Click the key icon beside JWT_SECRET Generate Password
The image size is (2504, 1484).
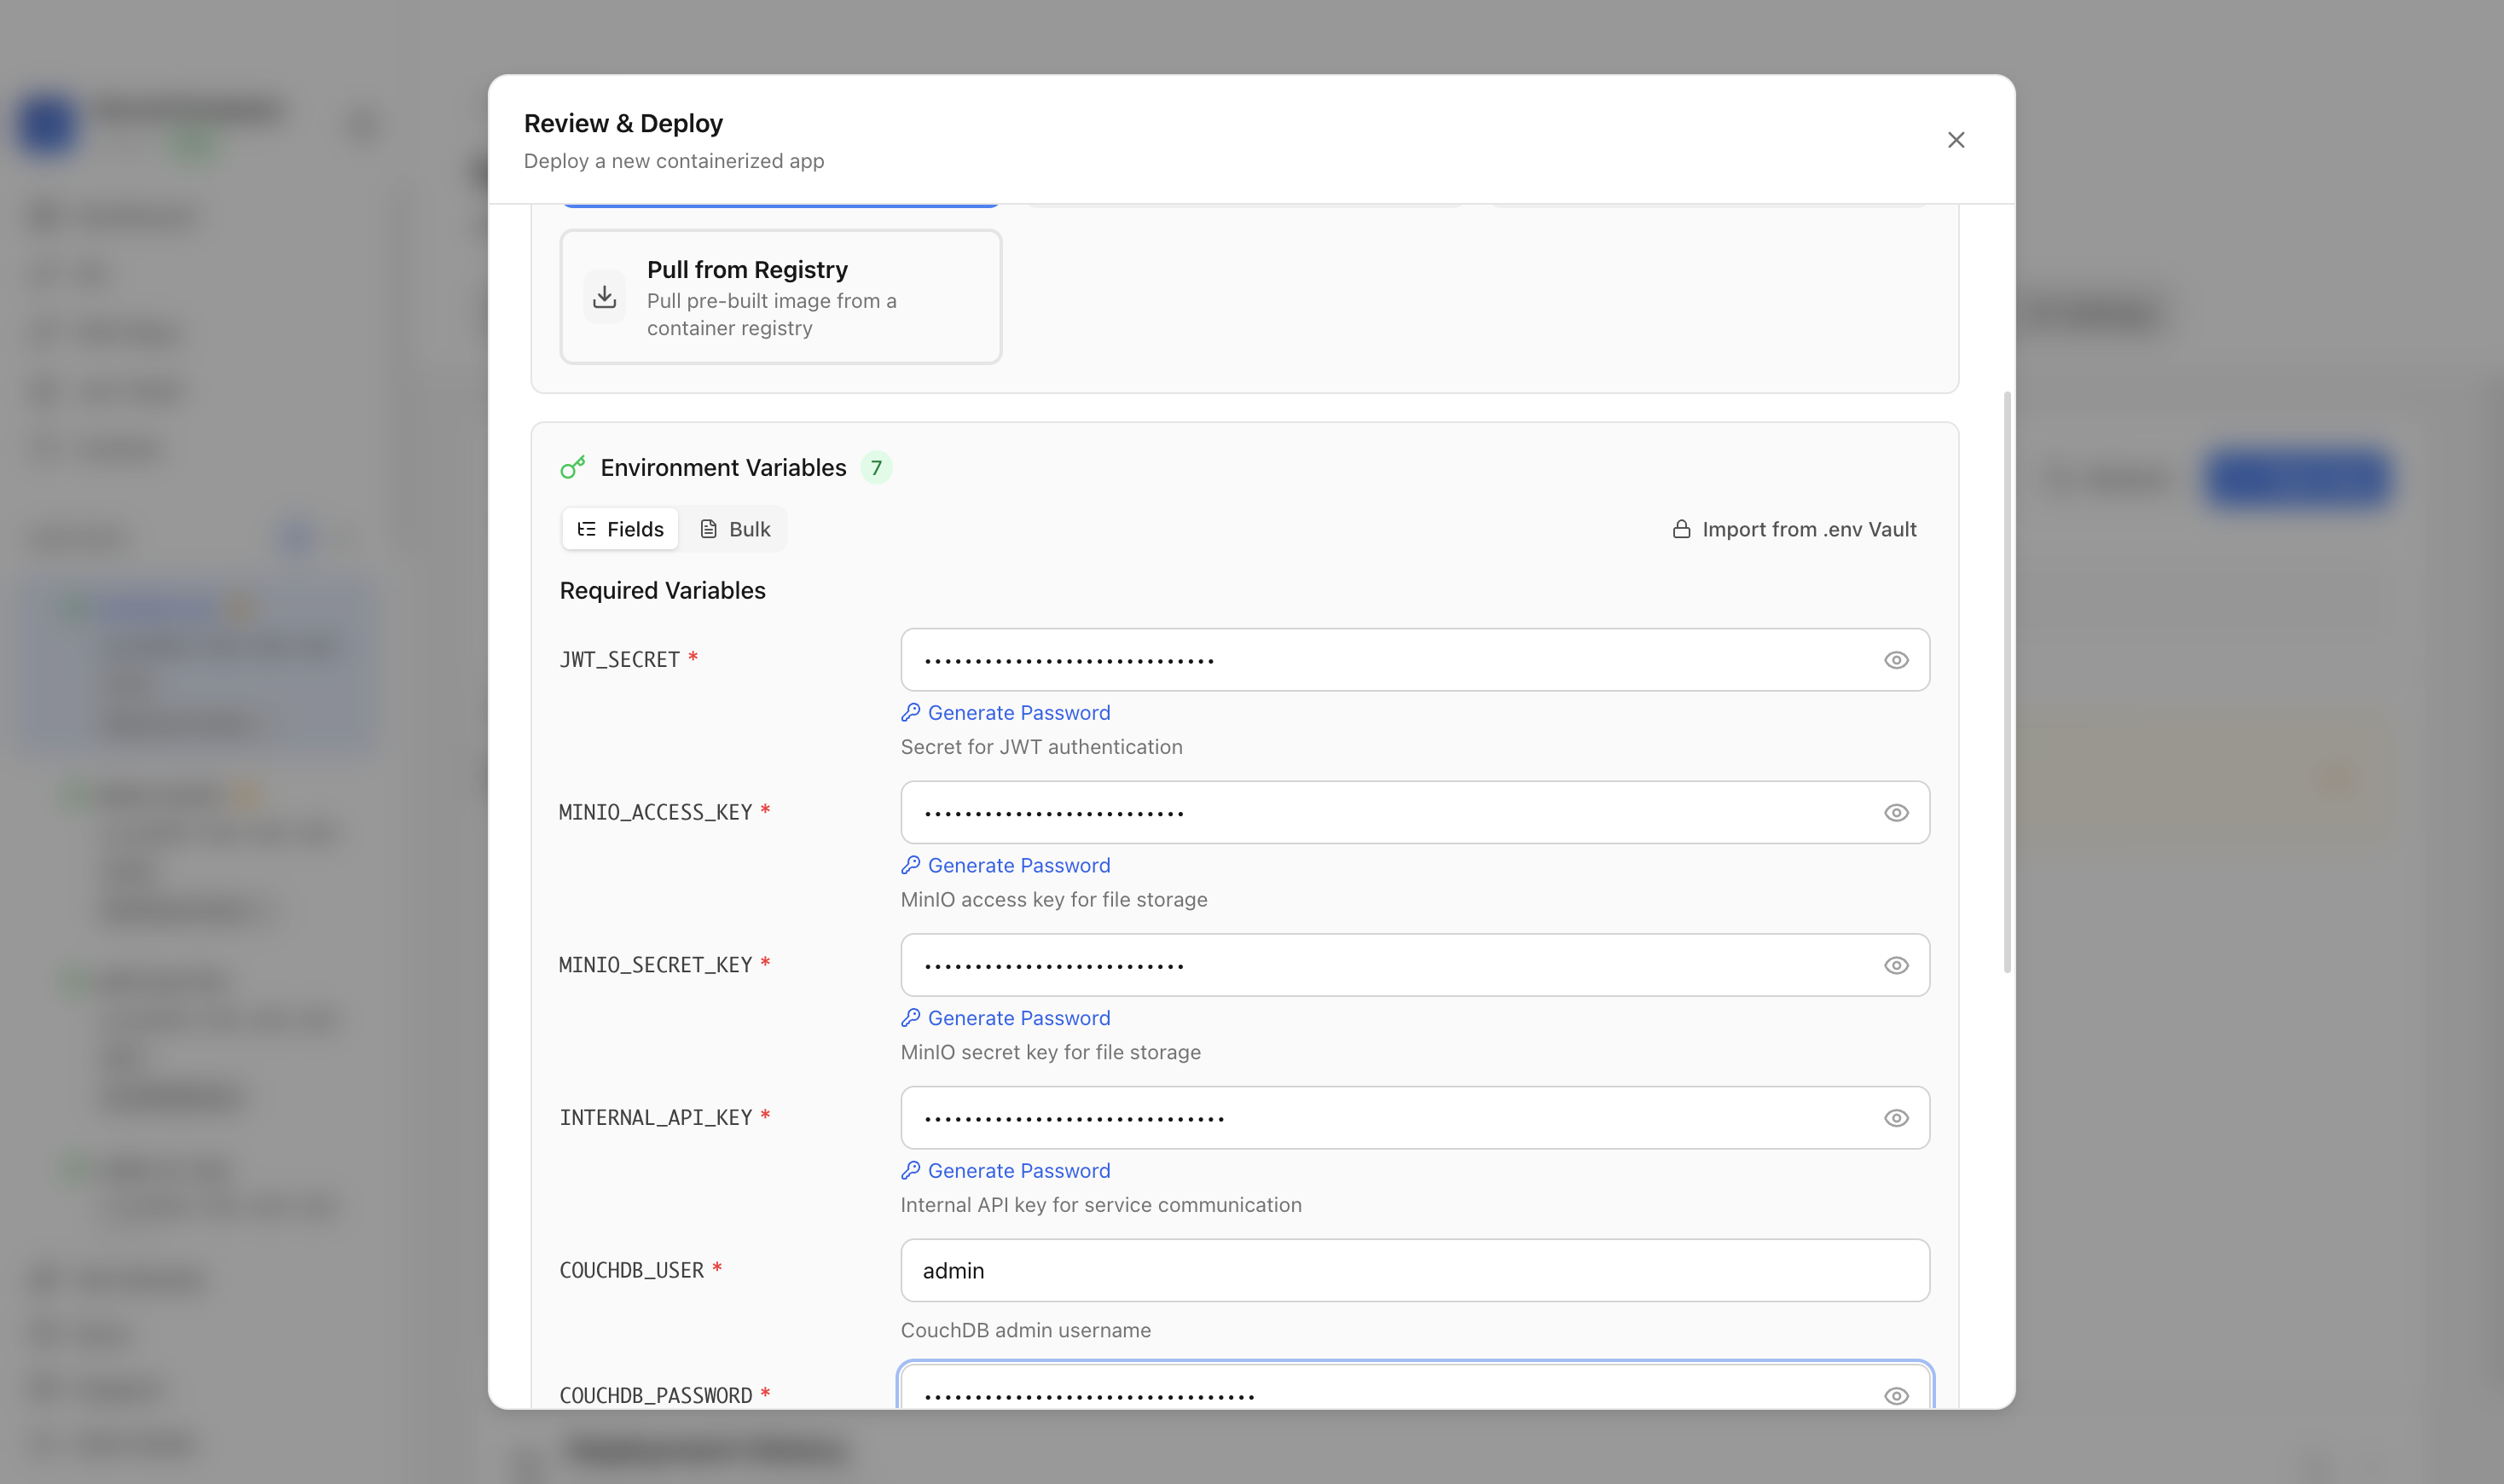click(x=910, y=713)
